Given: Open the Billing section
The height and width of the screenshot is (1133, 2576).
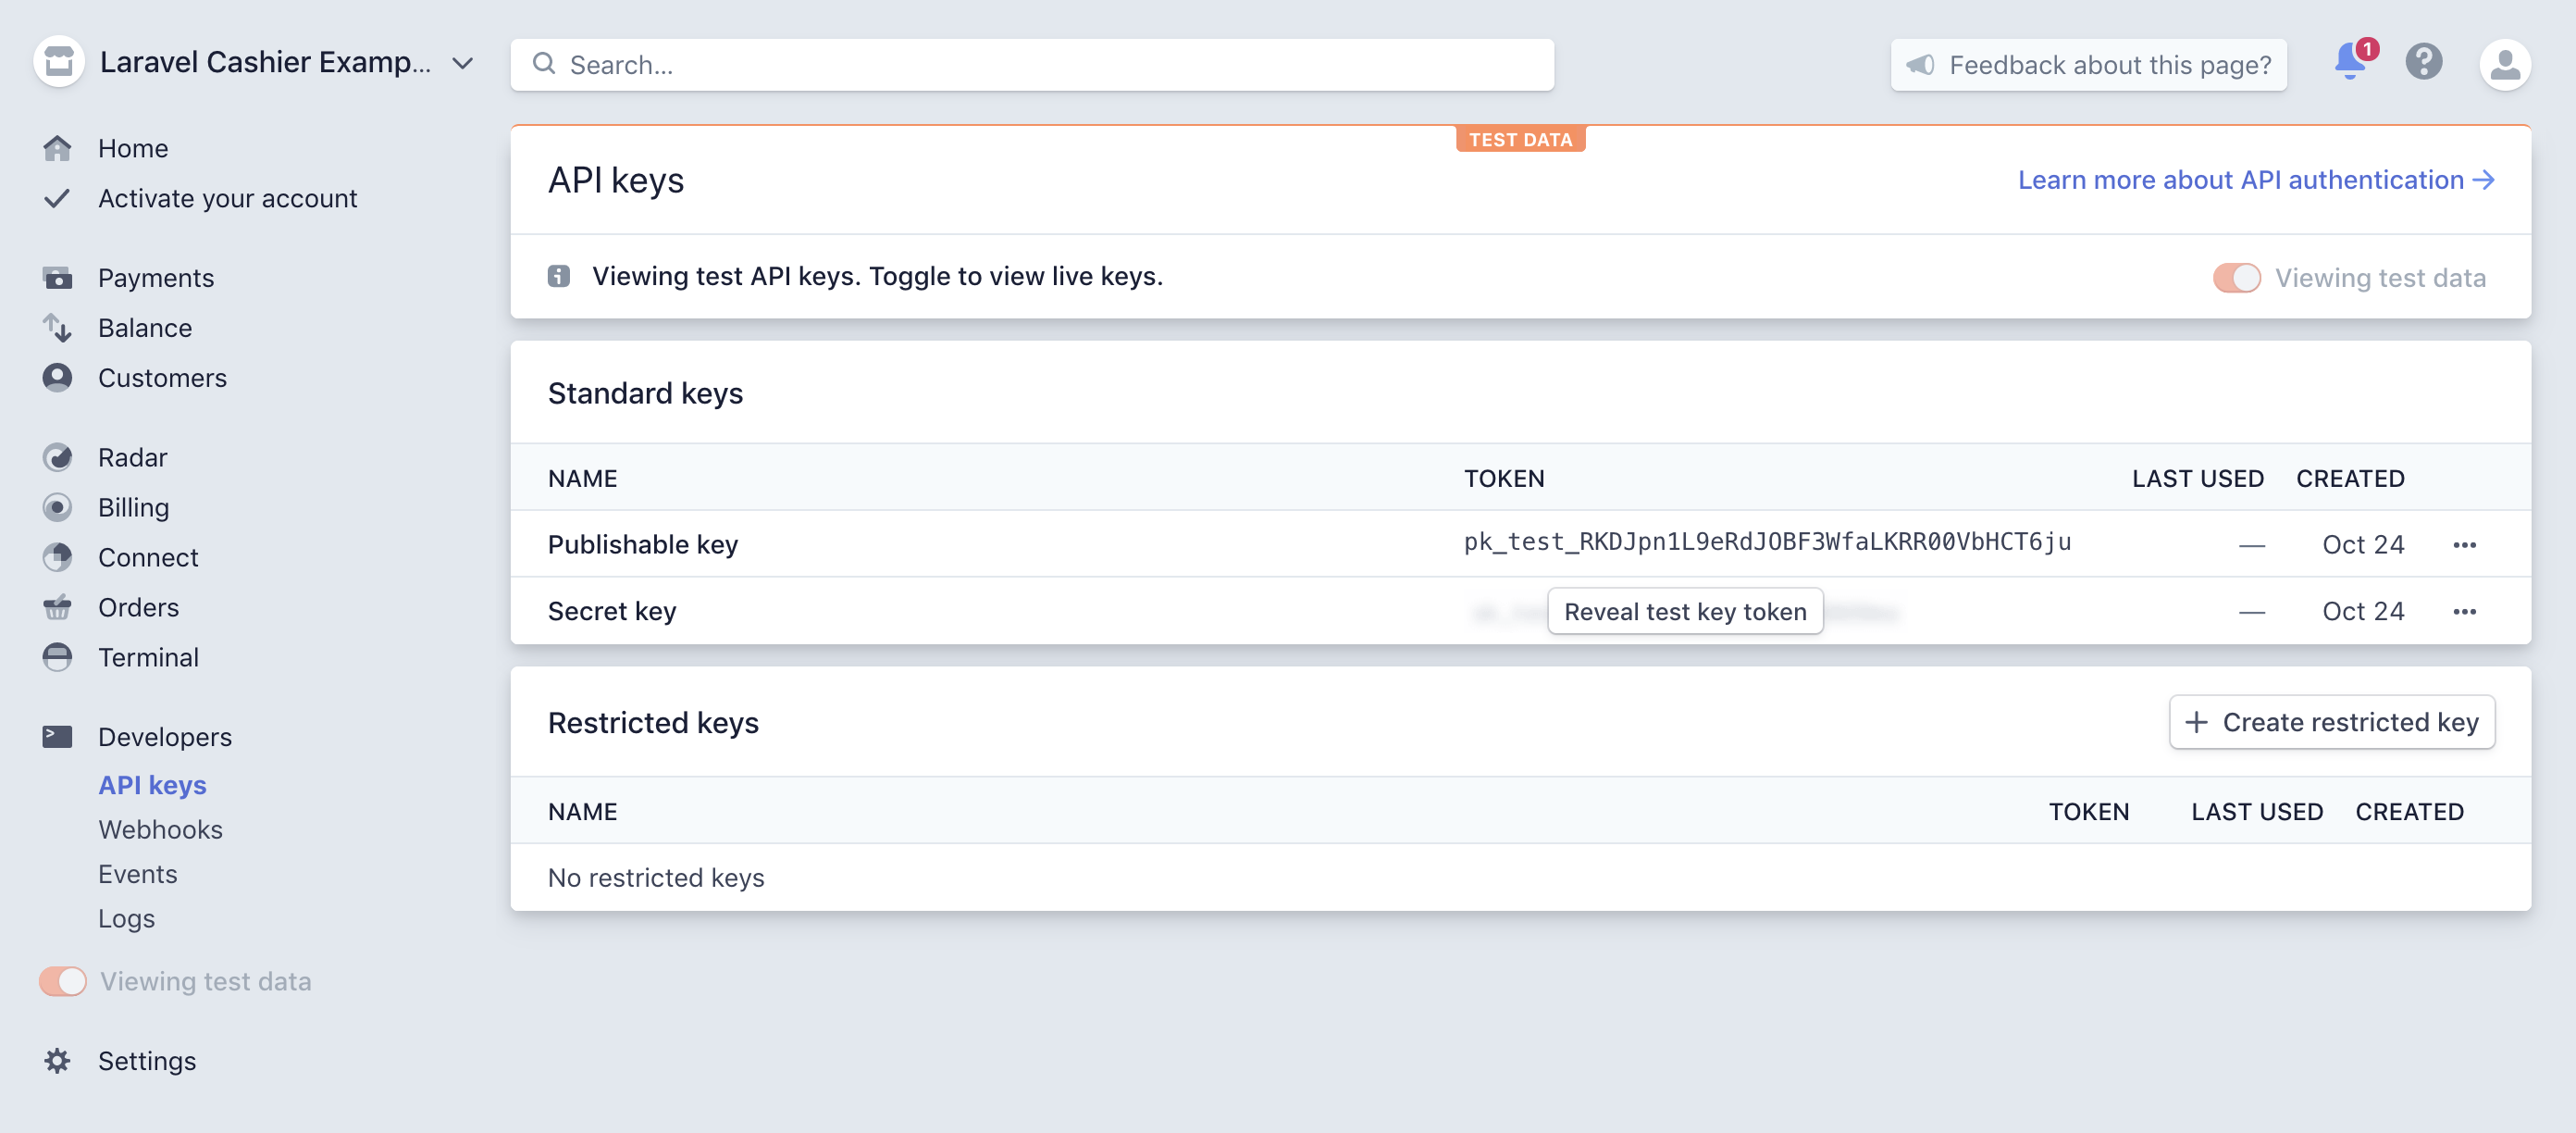Looking at the screenshot, I should (133, 507).
